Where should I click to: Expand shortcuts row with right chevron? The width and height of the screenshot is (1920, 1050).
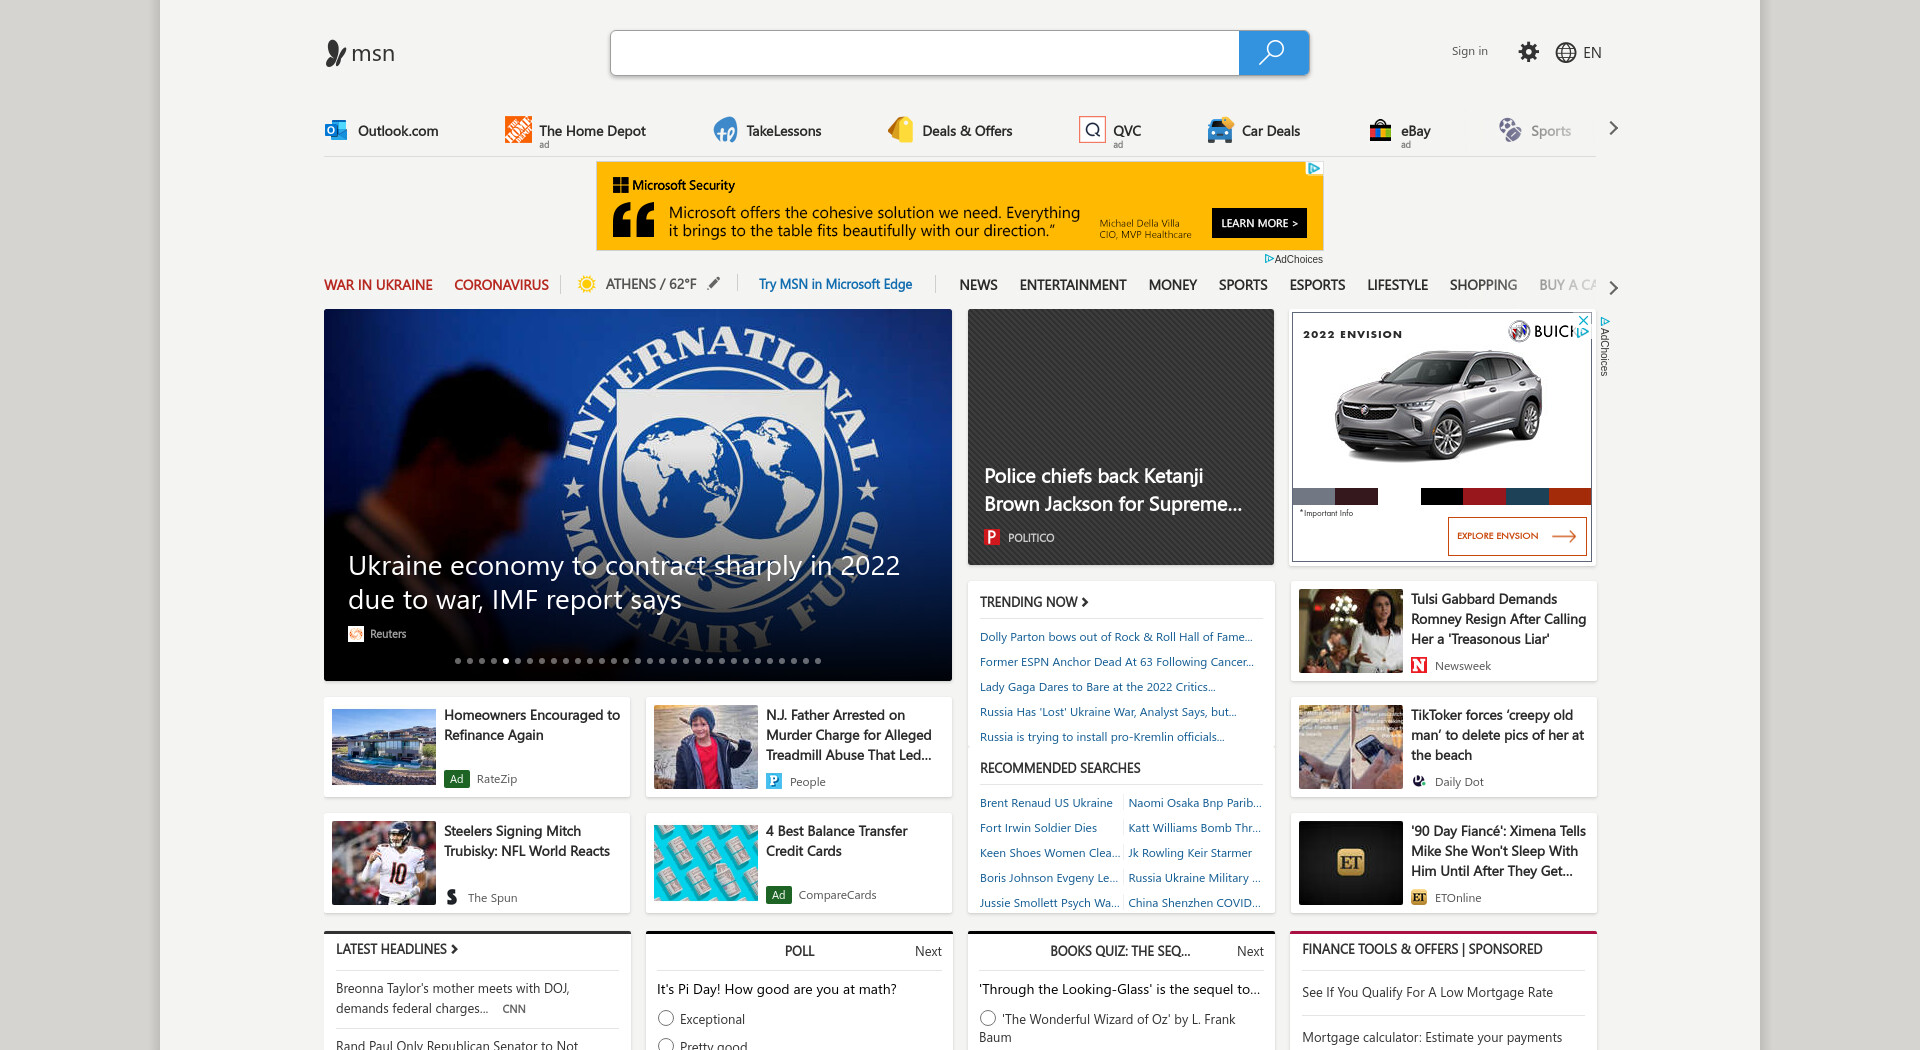(1613, 128)
